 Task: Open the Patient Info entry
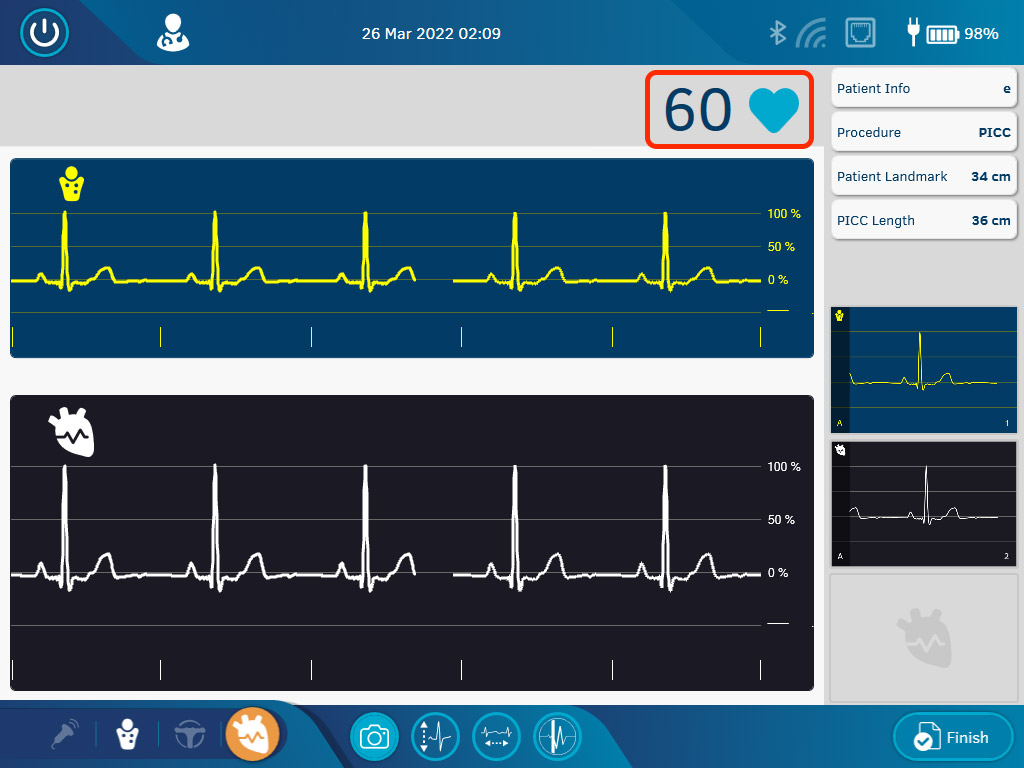tap(923, 88)
